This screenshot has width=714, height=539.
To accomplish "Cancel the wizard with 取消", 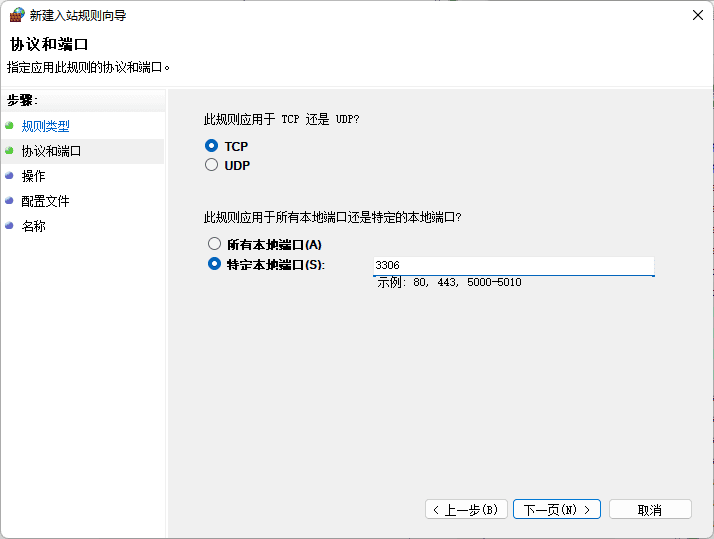I will (x=650, y=509).
